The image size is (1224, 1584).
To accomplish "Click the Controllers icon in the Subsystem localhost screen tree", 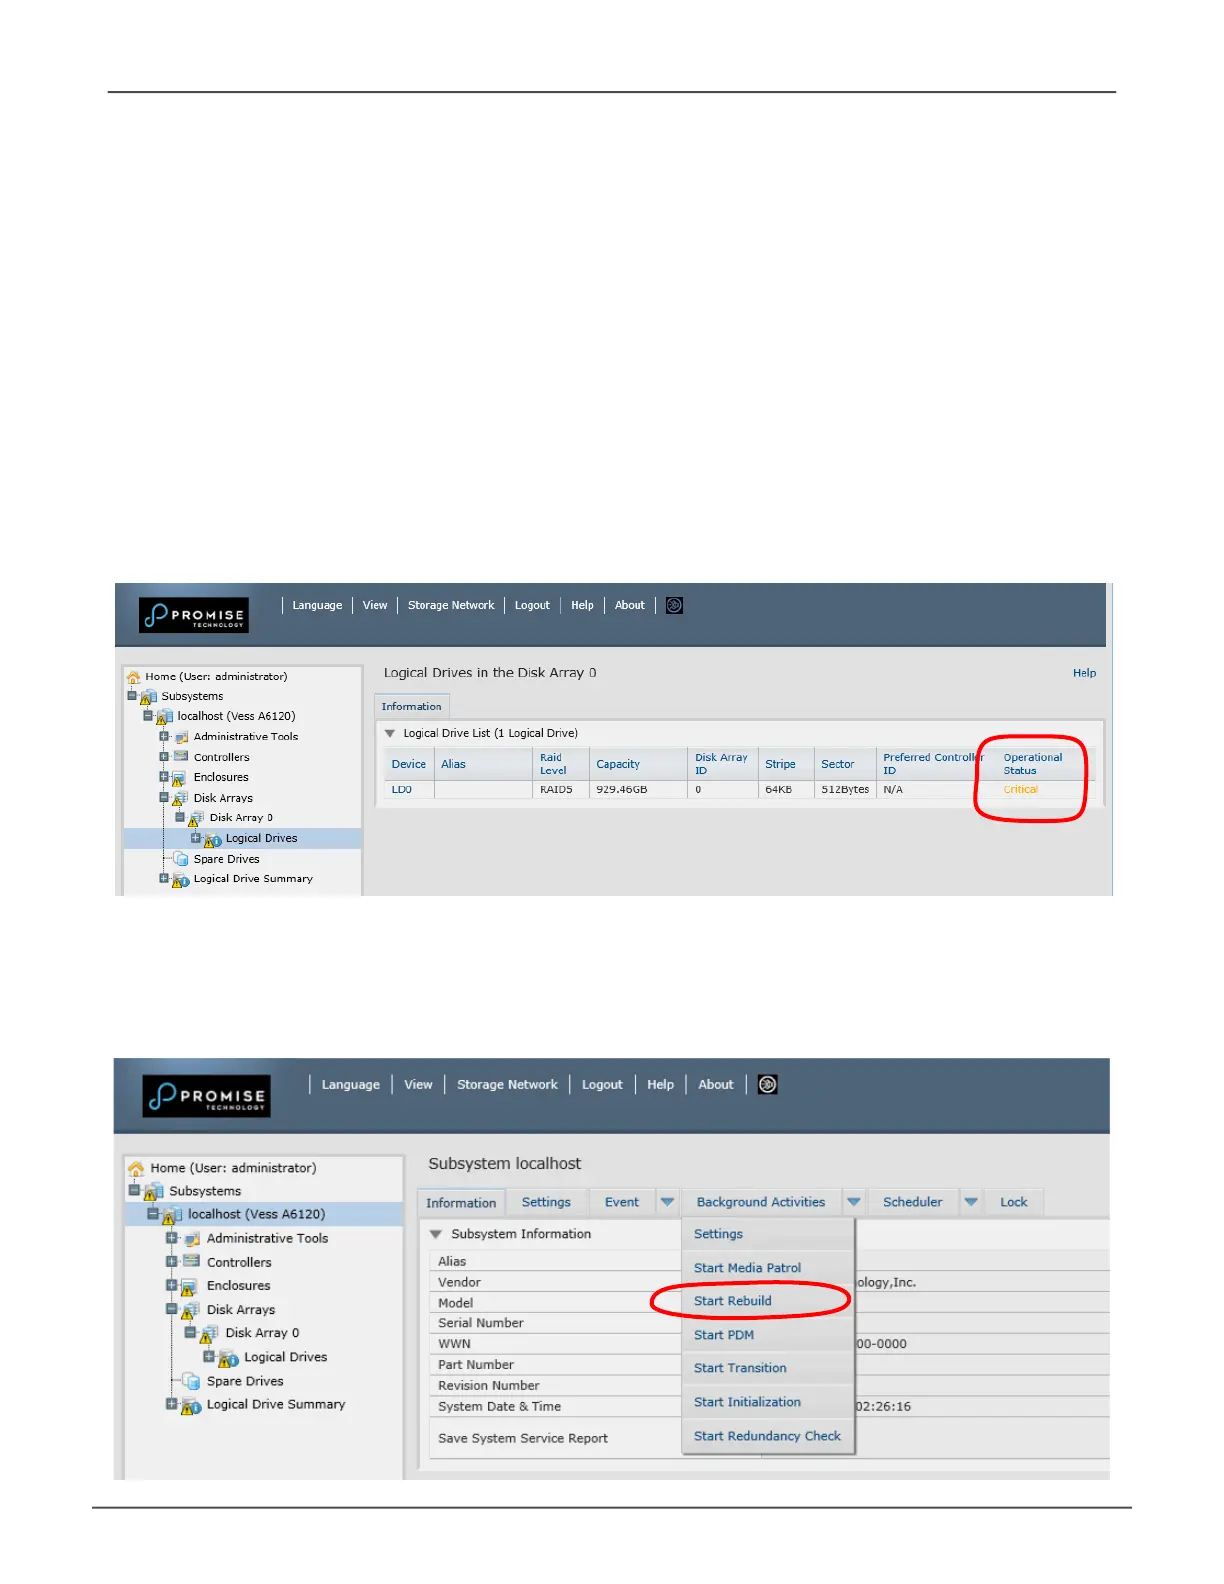I will click(x=191, y=1262).
